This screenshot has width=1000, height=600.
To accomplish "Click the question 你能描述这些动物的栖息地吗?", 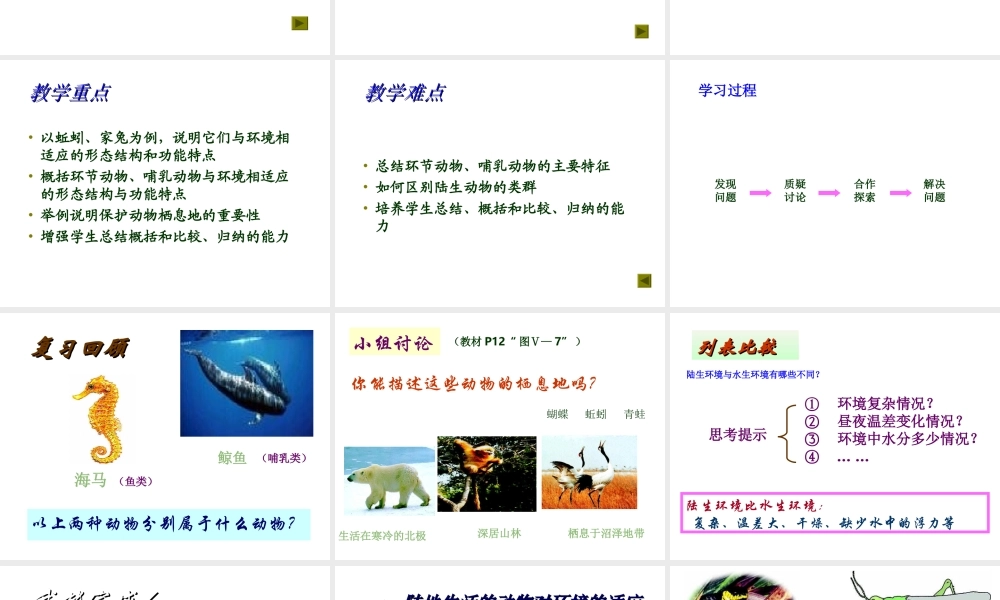I will [474, 383].
